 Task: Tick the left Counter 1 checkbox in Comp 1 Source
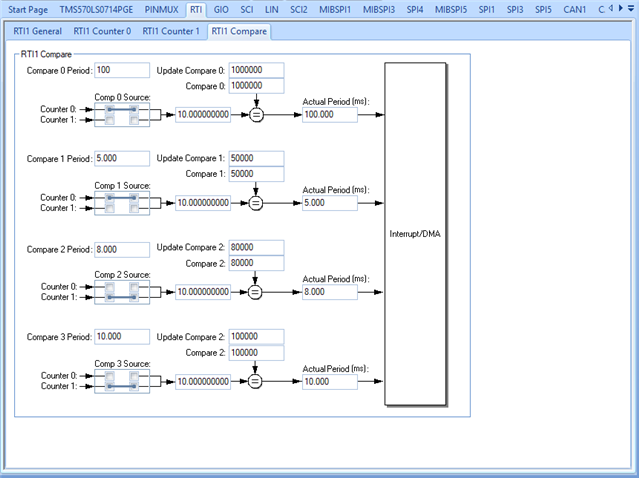[x=110, y=209]
